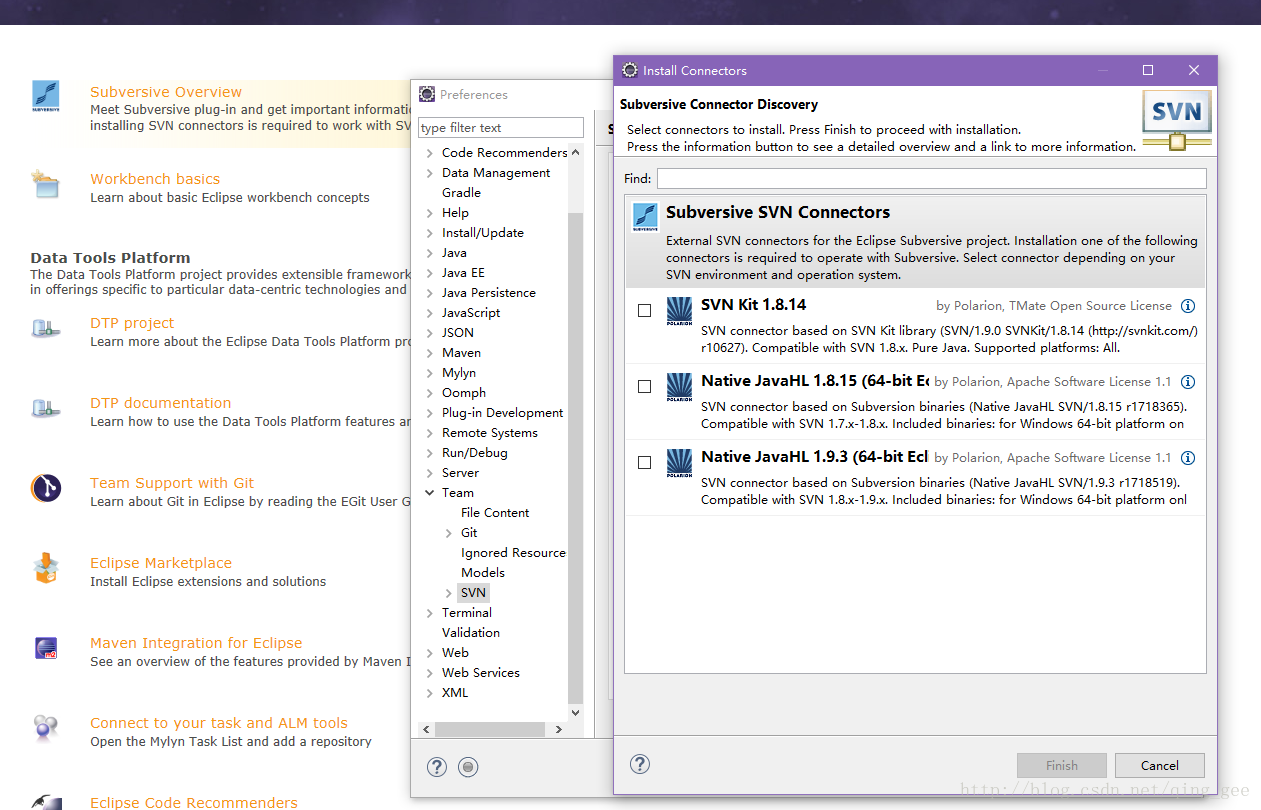Click the Cancel button in Install Connectors
This screenshot has height=810, width=1261.
1160,766
